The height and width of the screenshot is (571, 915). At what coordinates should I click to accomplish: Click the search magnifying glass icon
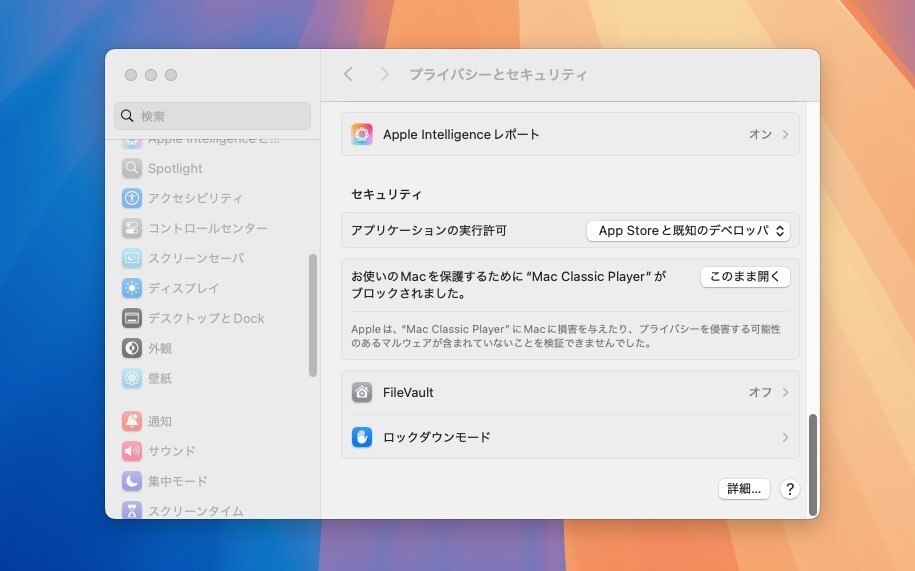point(127,115)
